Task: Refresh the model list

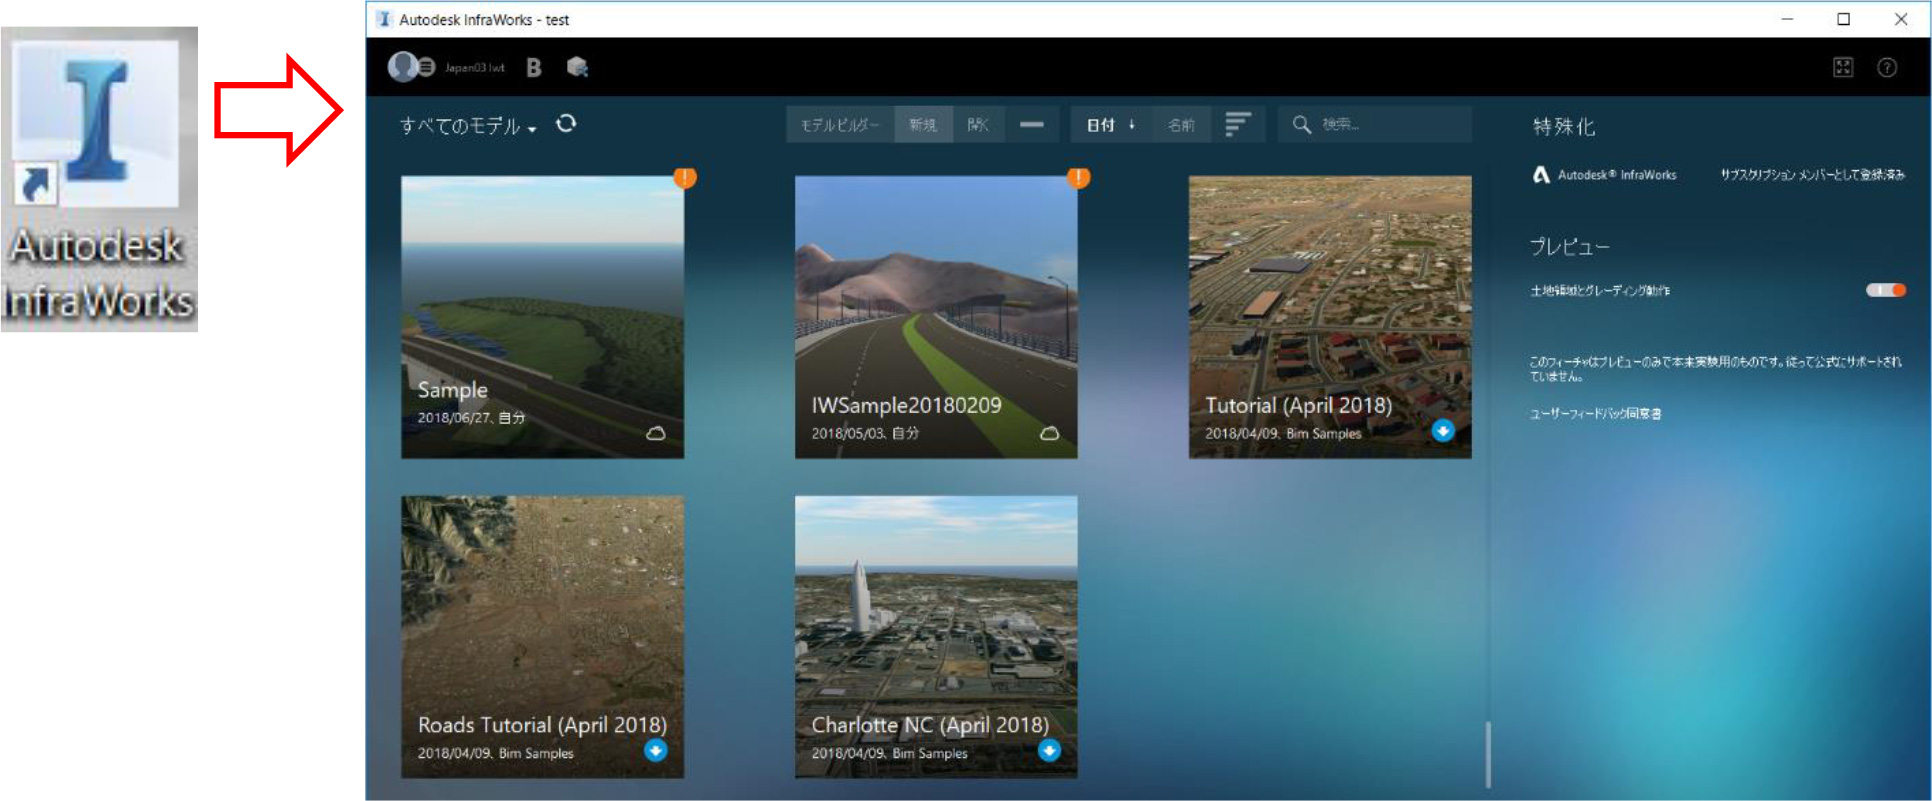Action: [x=566, y=124]
